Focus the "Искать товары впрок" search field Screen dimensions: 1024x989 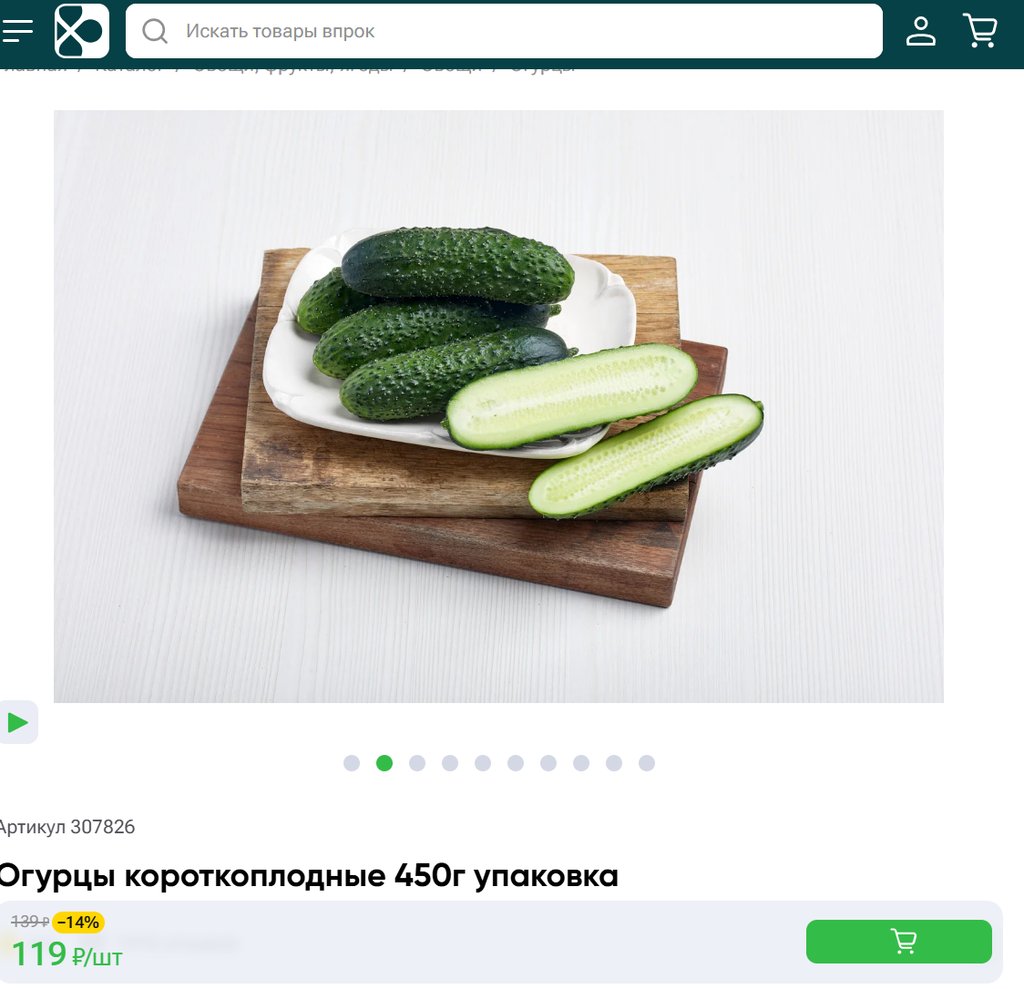tap(504, 31)
